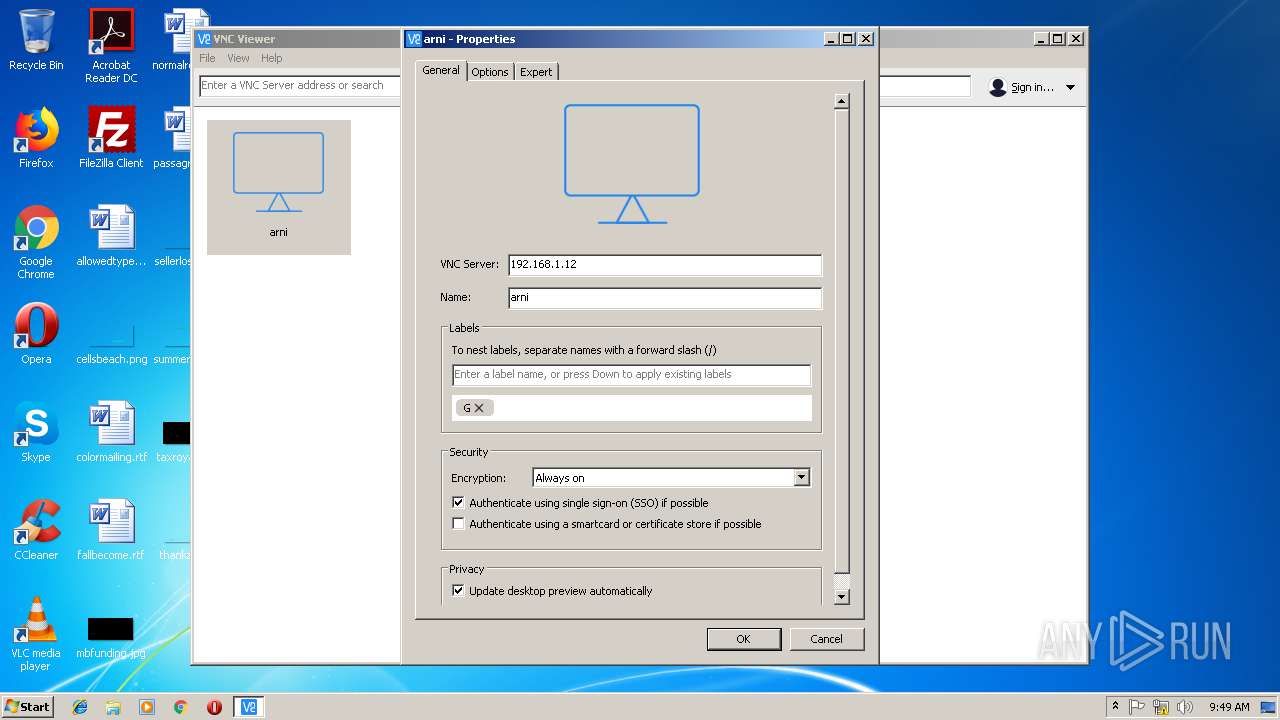Enable smartcard or certificate store authentication
Image resolution: width=1280 pixels, height=720 pixels.
(x=459, y=524)
